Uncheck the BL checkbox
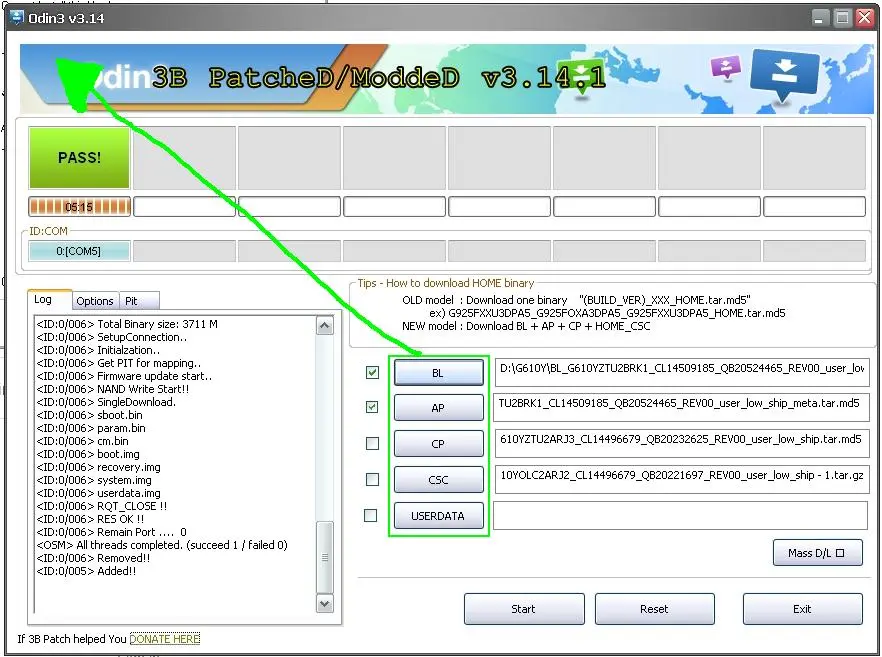Screen dimensions: 882x657 (372, 372)
